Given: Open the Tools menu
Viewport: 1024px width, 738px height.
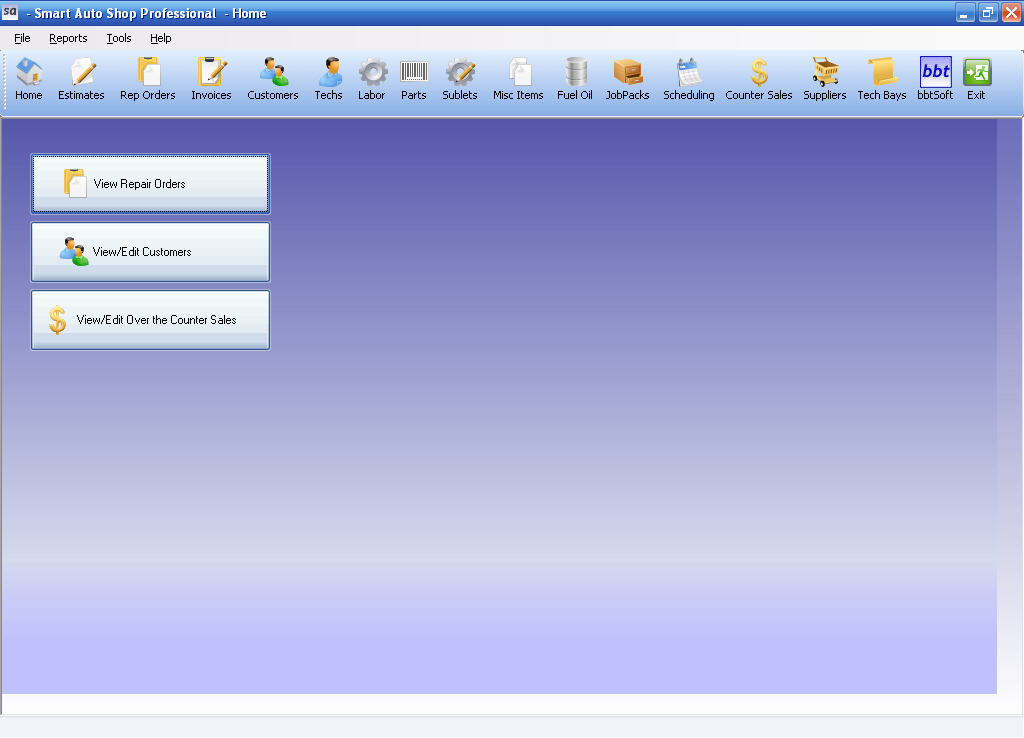Looking at the screenshot, I should click(x=118, y=38).
